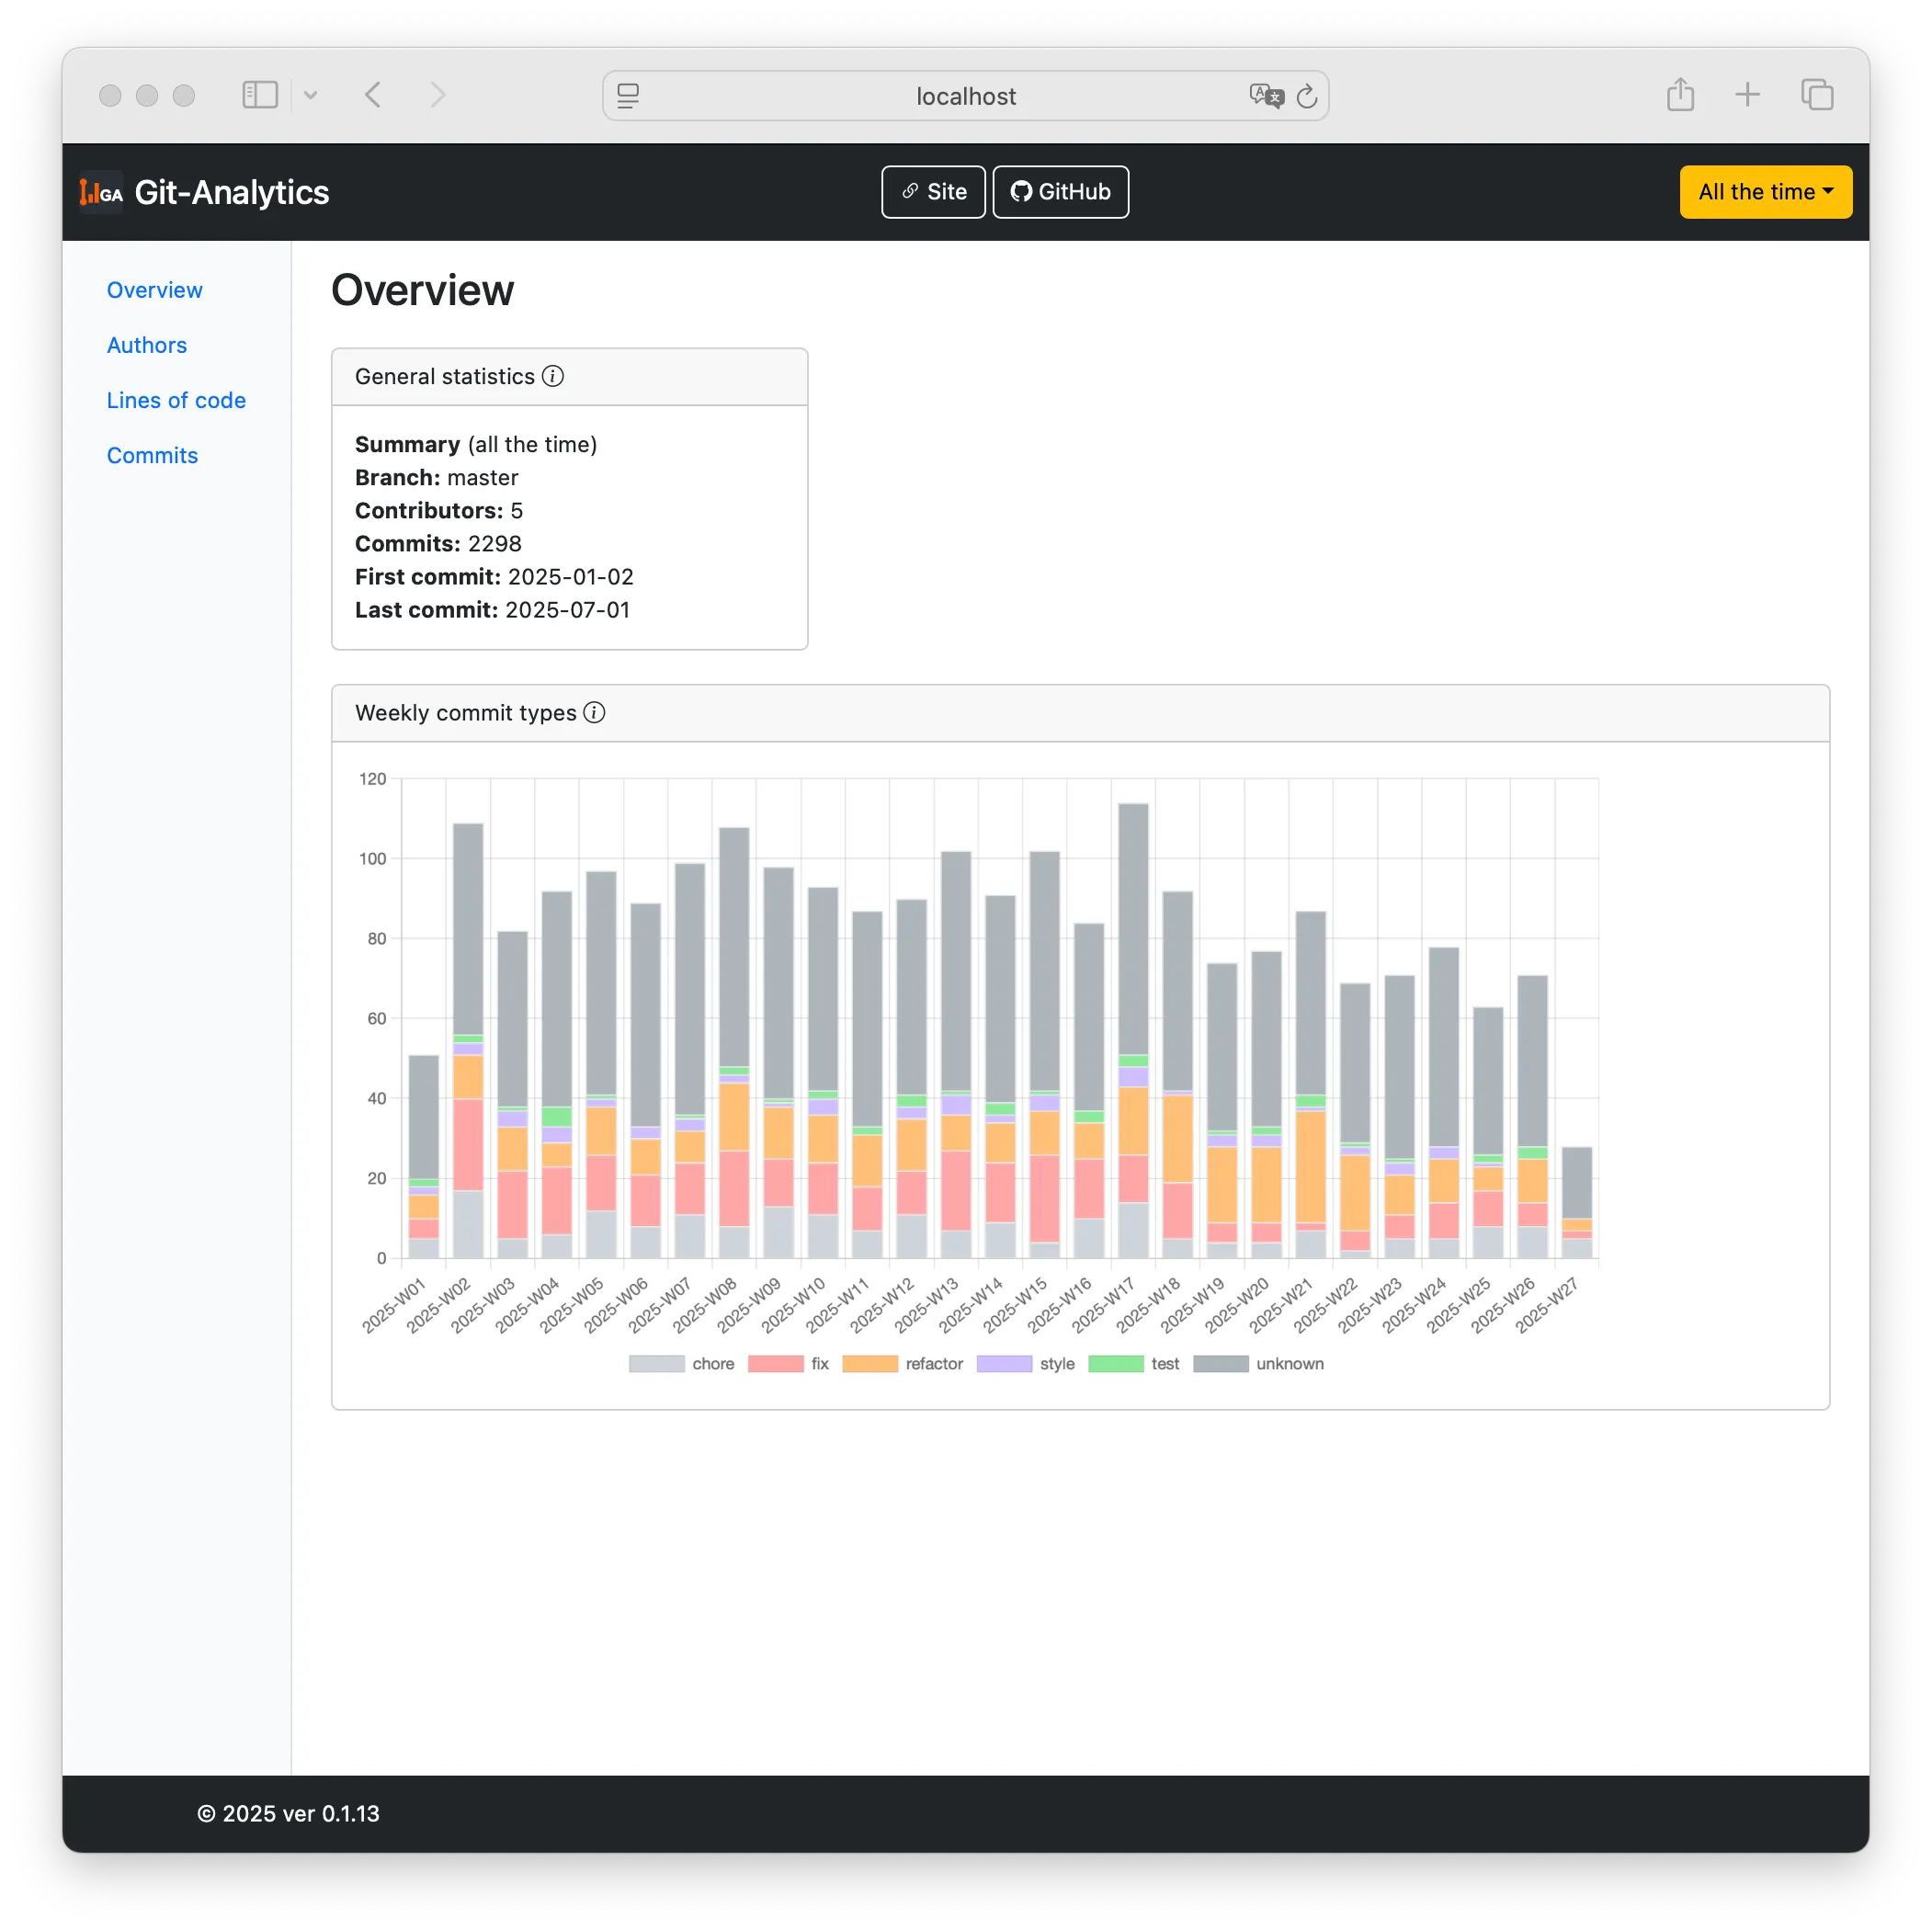Image resolution: width=1932 pixels, height=1930 pixels.
Task: Expand the chevron next to the sidebar button
Action: tap(311, 94)
